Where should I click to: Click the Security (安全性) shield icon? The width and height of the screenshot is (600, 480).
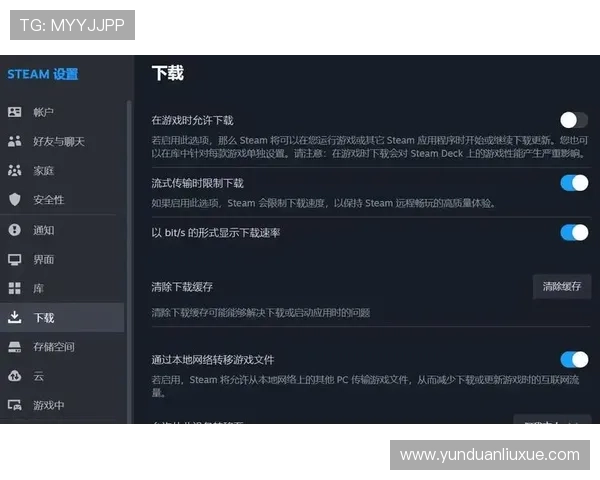tap(15, 199)
